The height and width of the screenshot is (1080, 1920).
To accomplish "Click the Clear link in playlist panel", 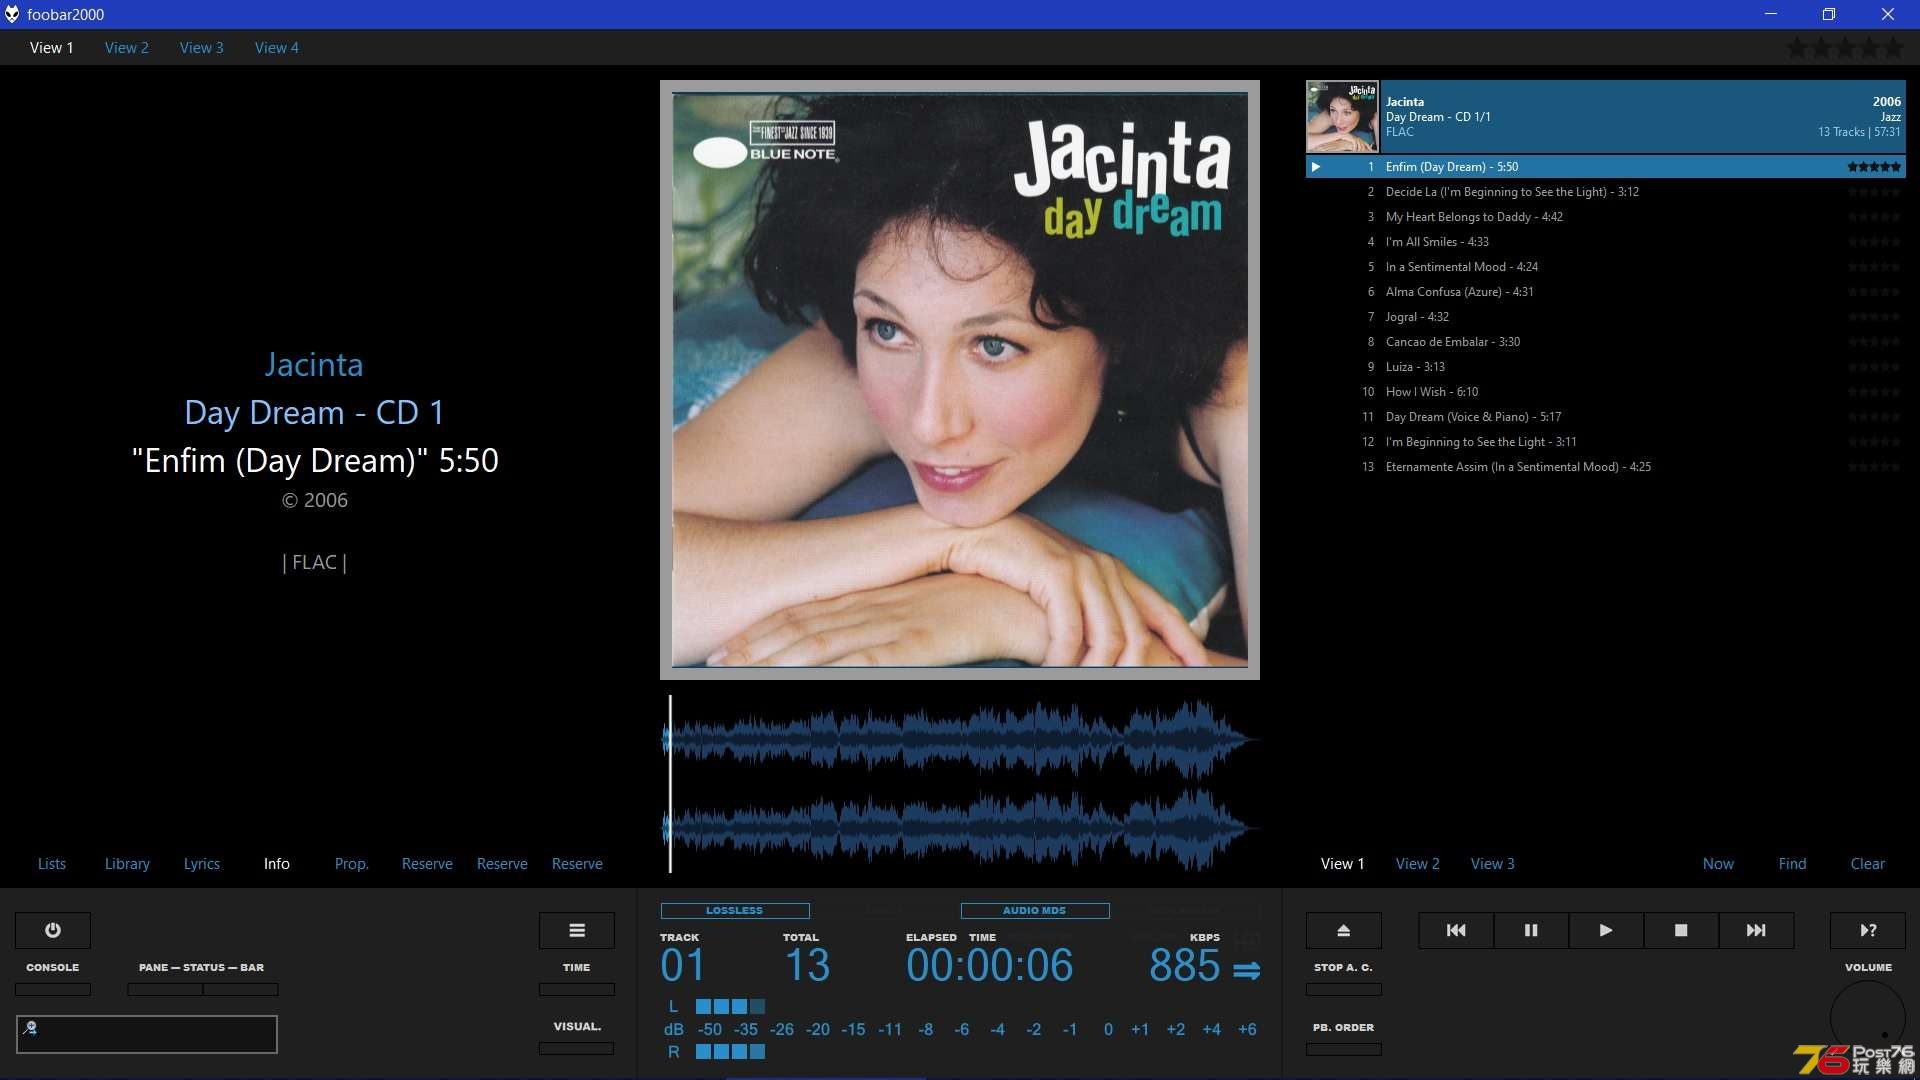I will pos(1868,863).
